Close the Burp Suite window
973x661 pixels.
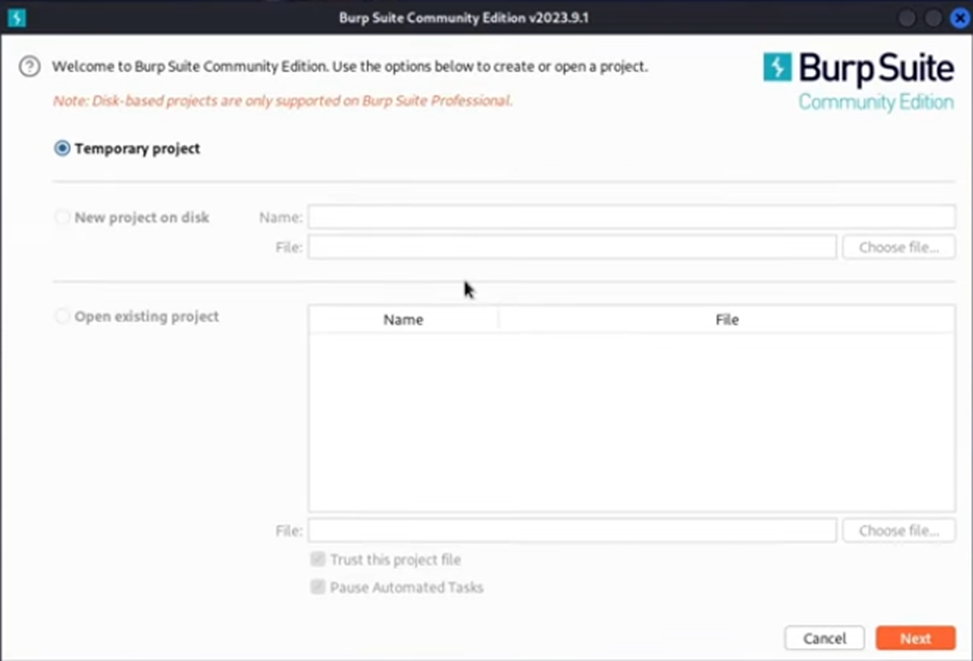click(960, 18)
